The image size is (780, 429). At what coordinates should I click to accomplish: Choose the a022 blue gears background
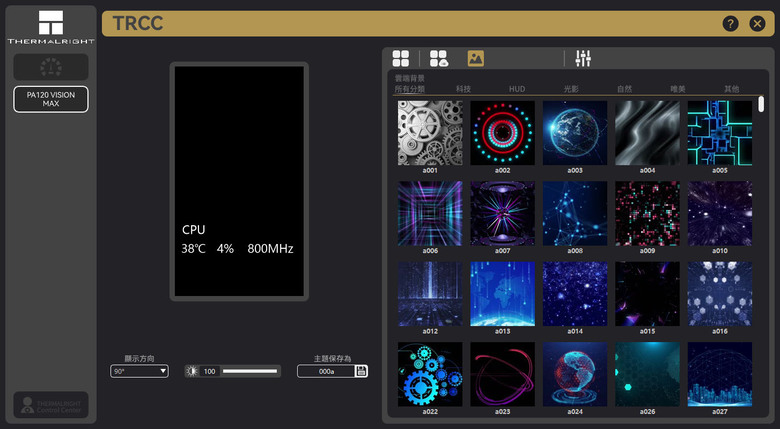(430, 374)
